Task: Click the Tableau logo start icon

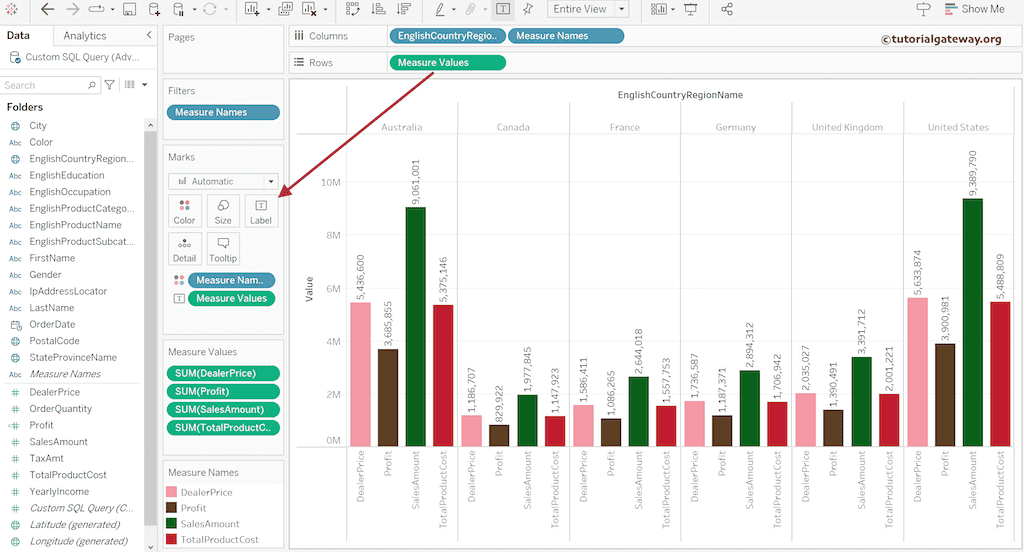Action: coord(11,9)
